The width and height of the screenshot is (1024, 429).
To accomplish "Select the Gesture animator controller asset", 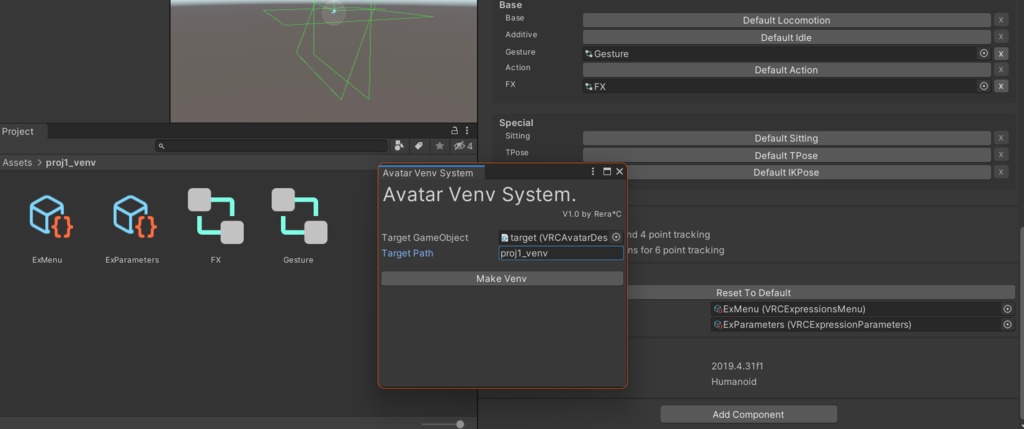I will pos(299,215).
